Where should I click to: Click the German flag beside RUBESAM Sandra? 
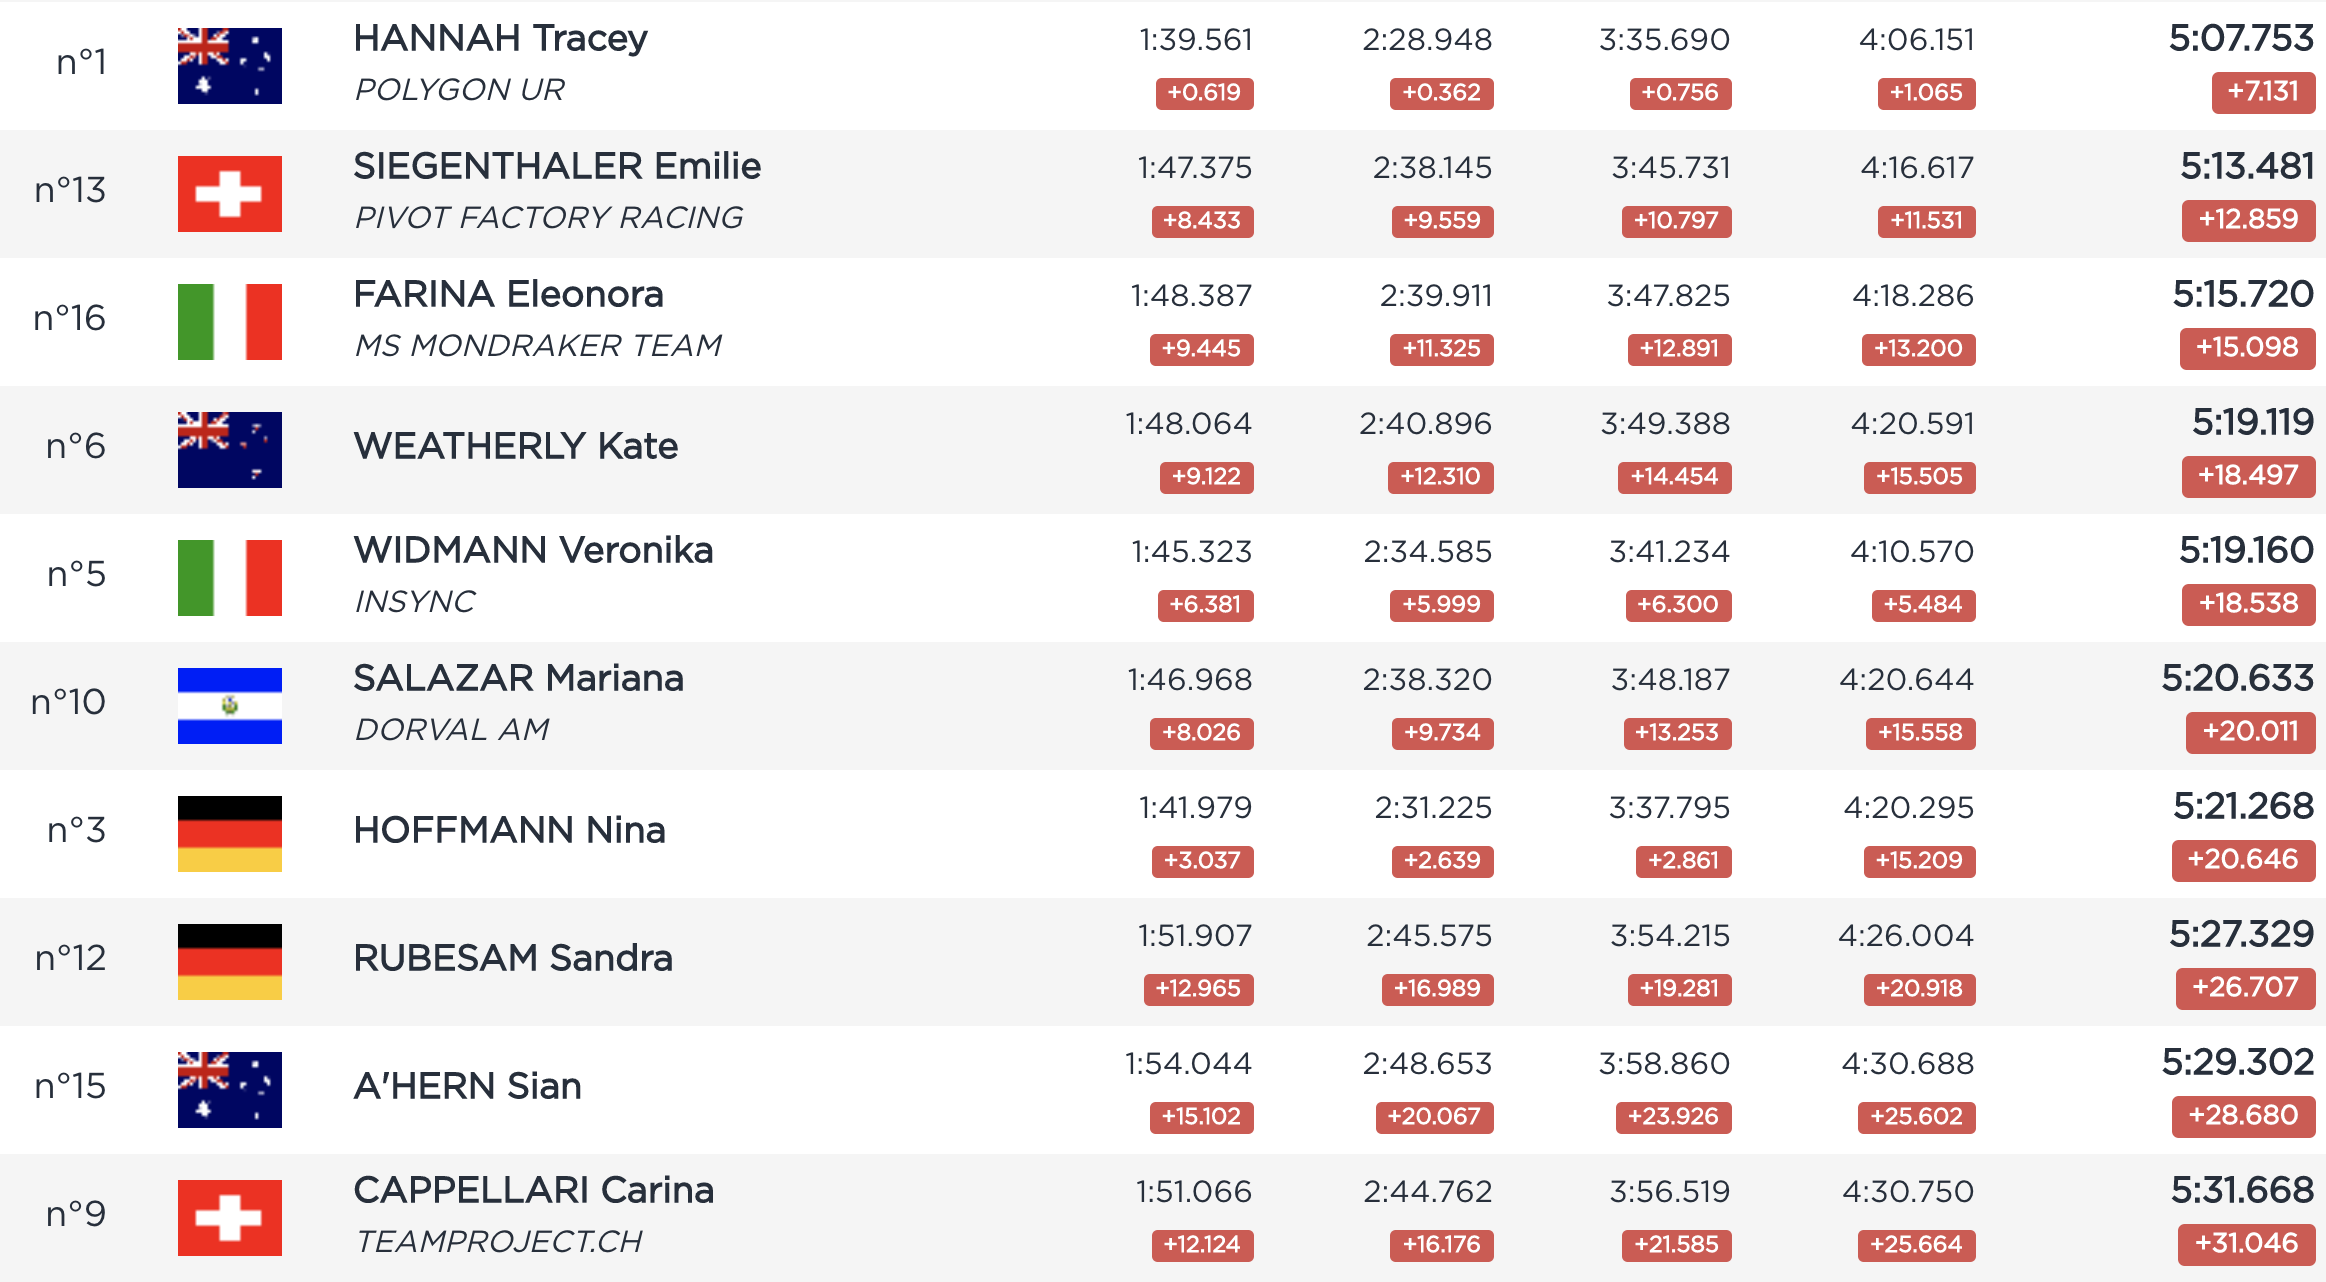[x=230, y=962]
